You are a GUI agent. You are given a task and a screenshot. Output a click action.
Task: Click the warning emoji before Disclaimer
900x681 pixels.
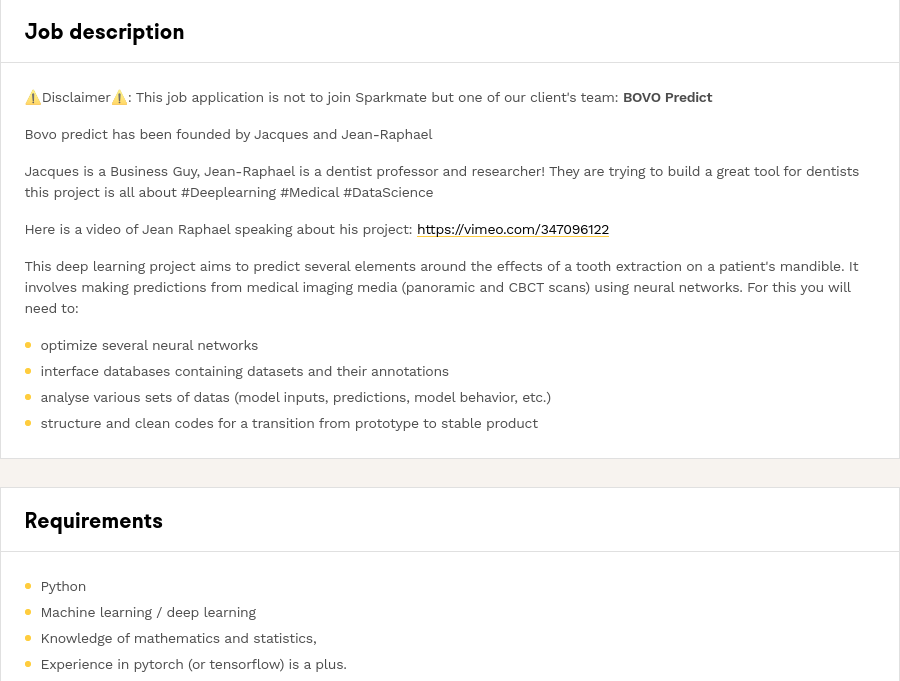33,98
